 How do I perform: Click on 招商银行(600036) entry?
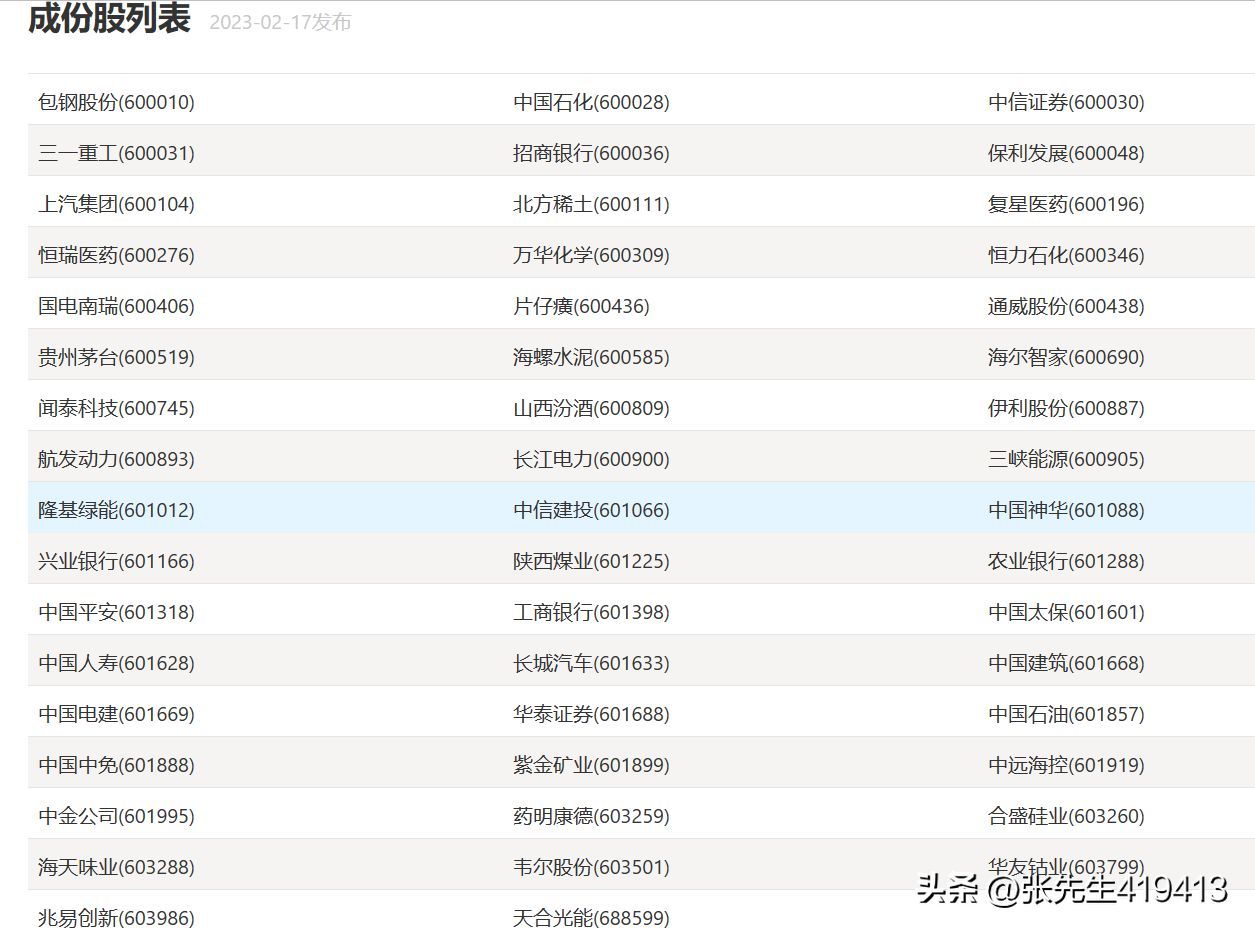[x=591, y=153]
